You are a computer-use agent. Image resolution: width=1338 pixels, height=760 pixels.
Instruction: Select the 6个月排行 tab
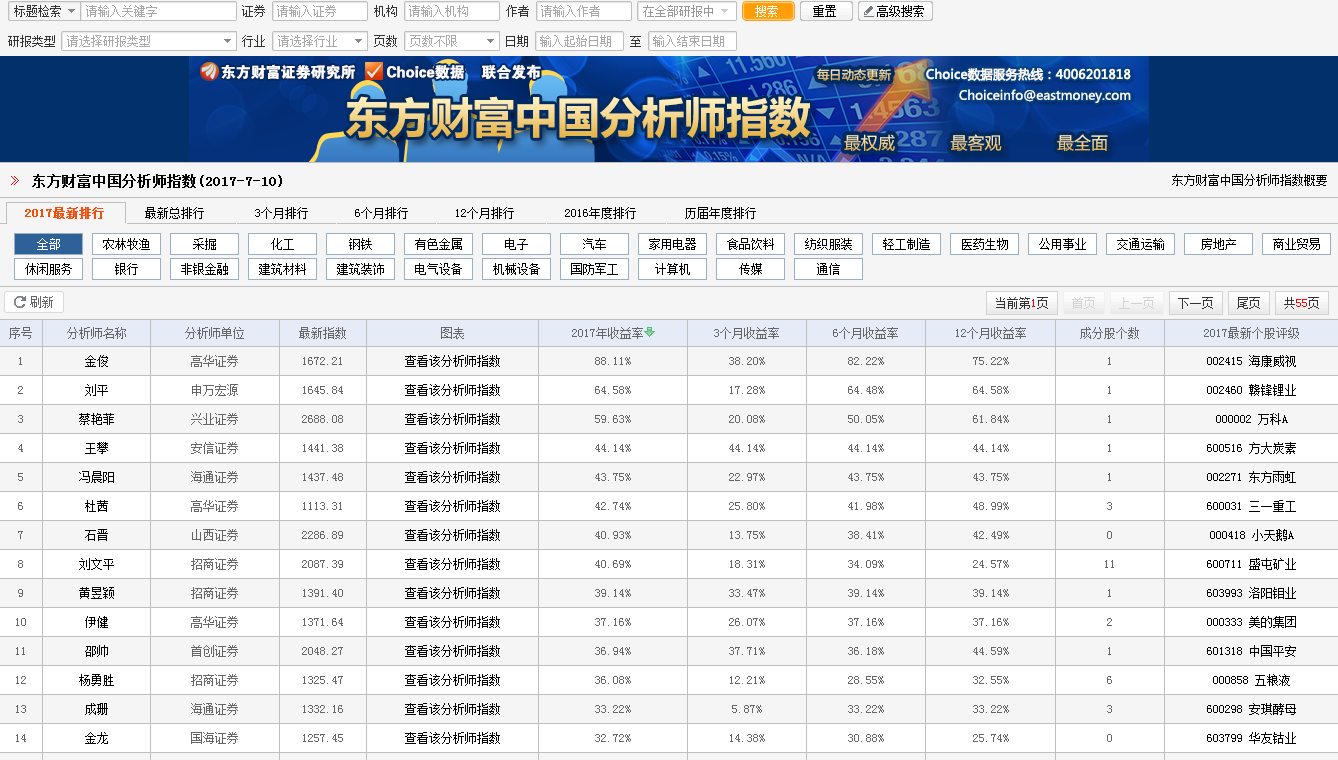click(381, 213)
